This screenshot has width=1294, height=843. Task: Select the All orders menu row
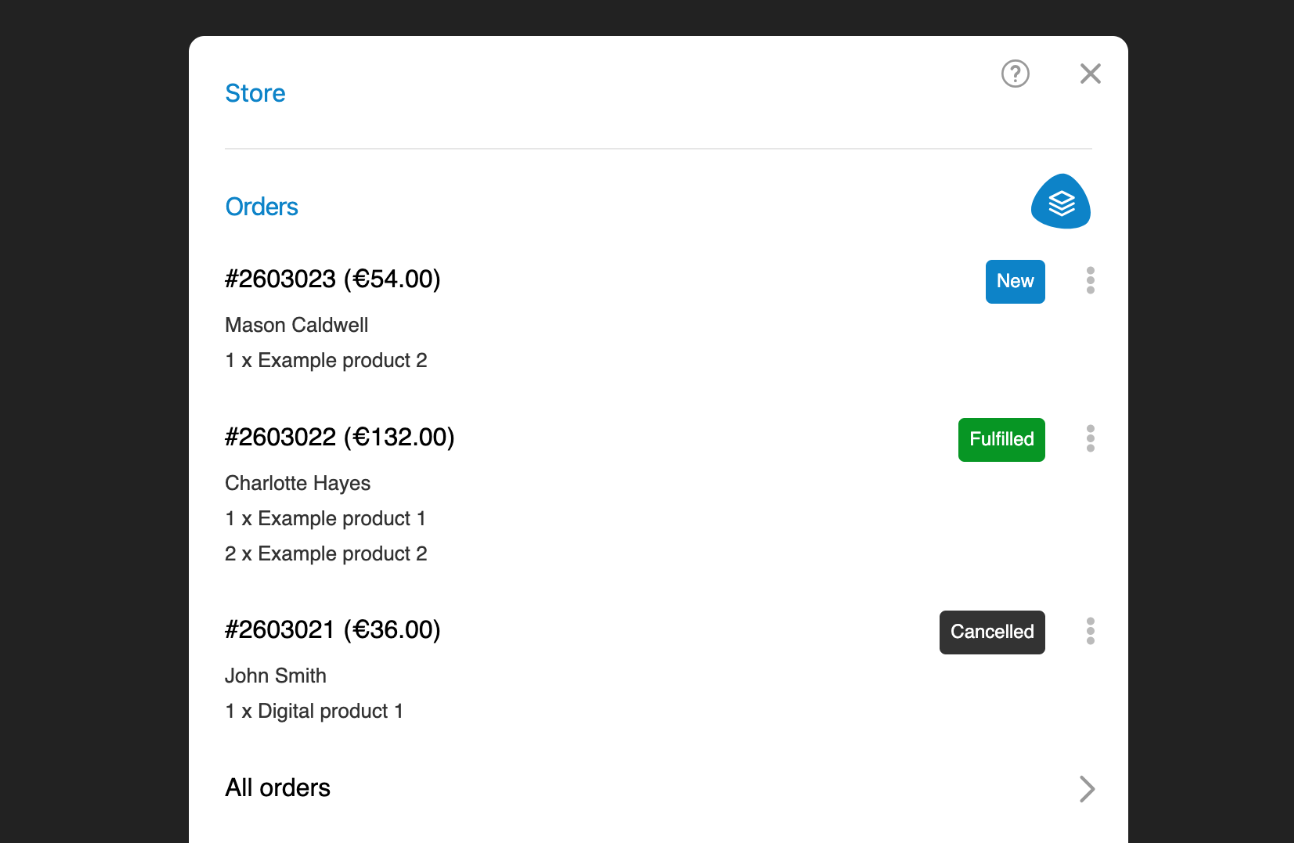[278, 788]
